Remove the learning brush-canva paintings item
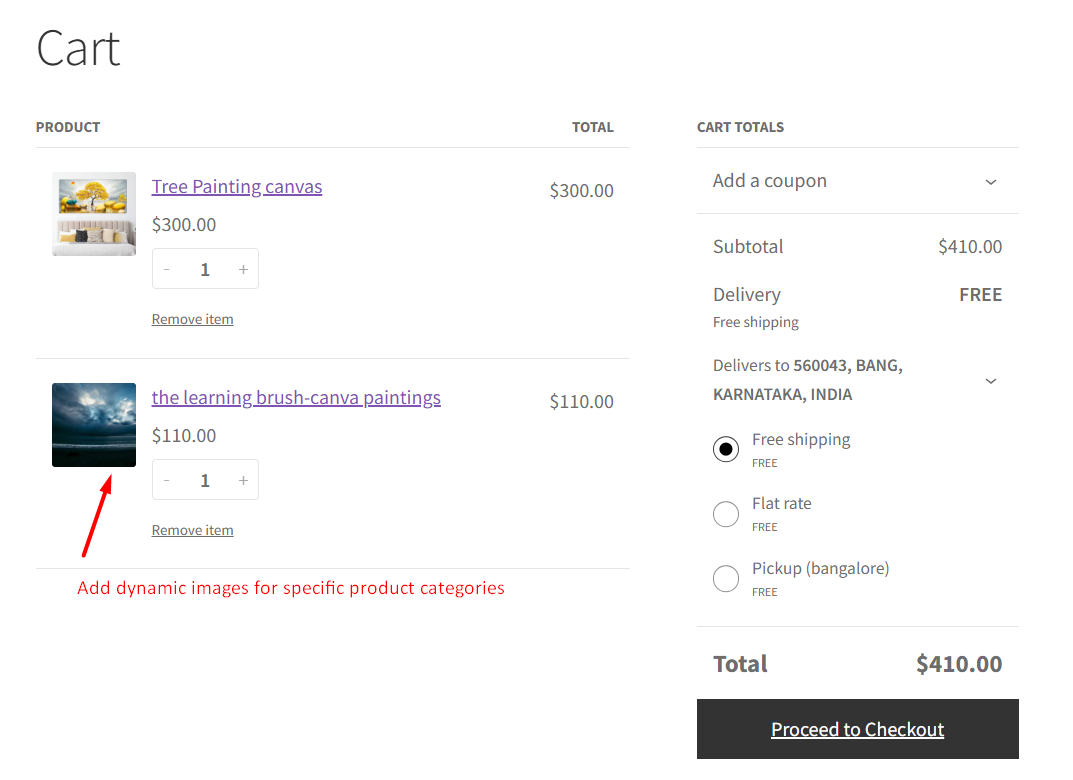 [x=192, y=531]
